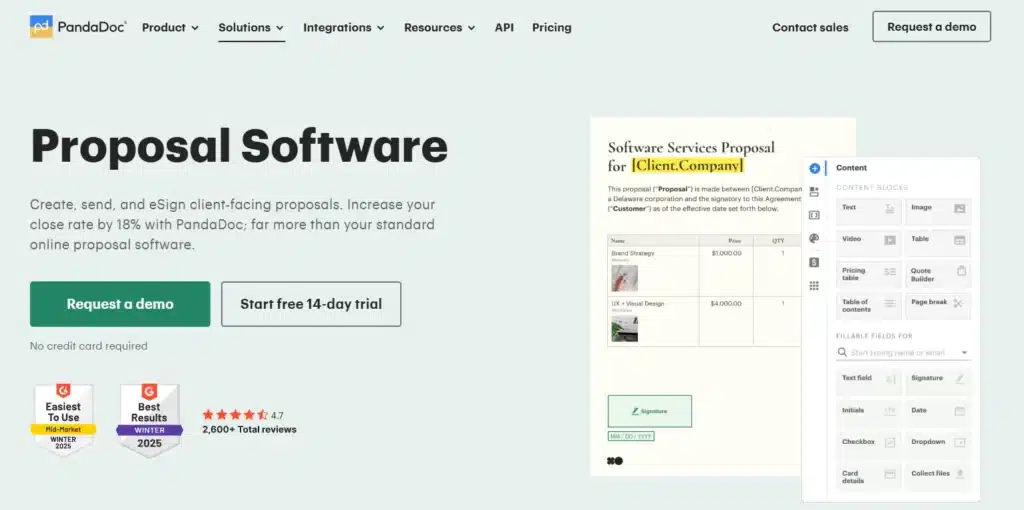The width and height of the screenshot is (1024, 510).
Task: Click the G2 Best Results badge
Action: (149, 420)
